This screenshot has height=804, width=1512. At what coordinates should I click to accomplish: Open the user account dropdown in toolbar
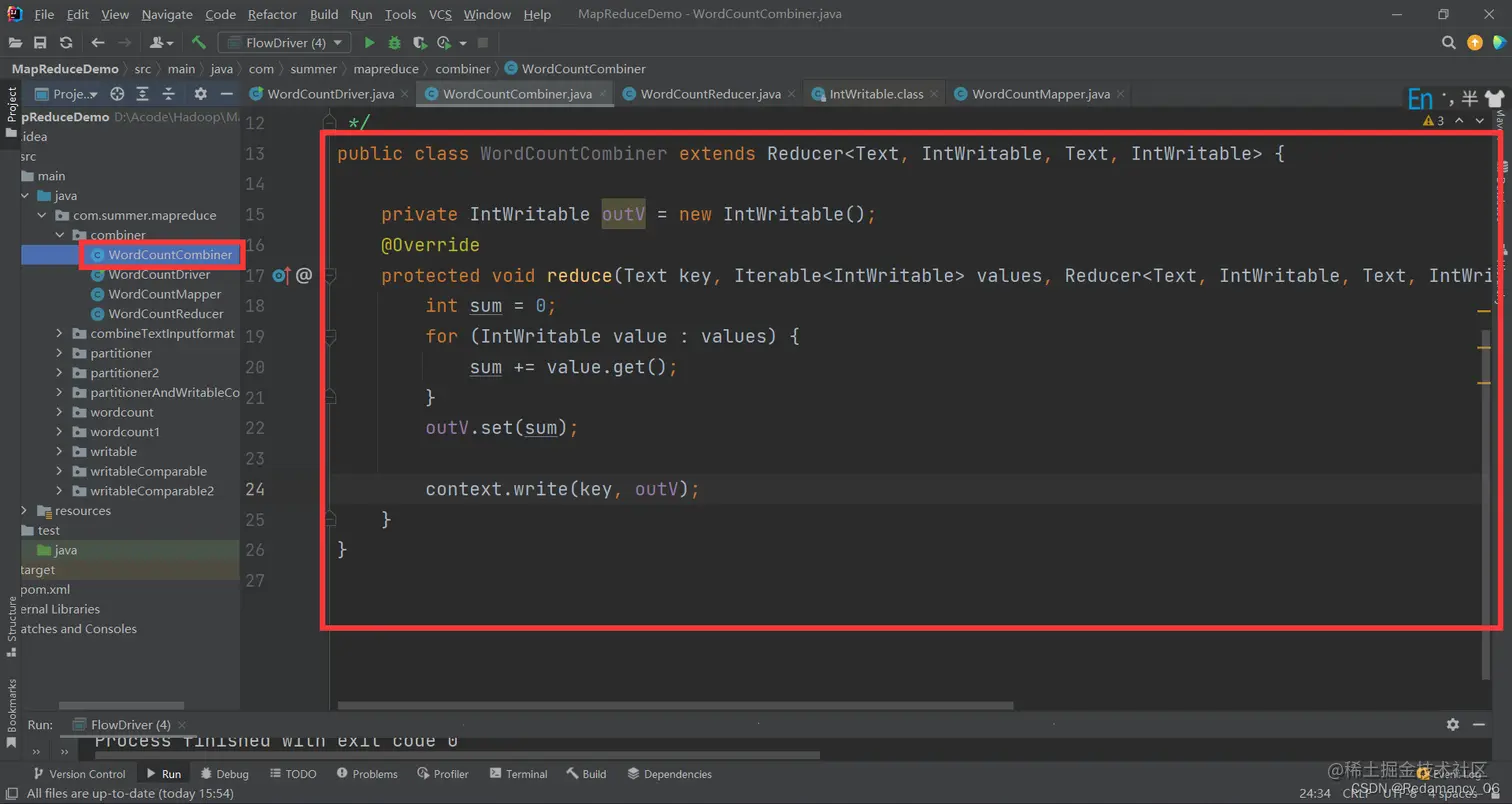(x=161, y=43)
